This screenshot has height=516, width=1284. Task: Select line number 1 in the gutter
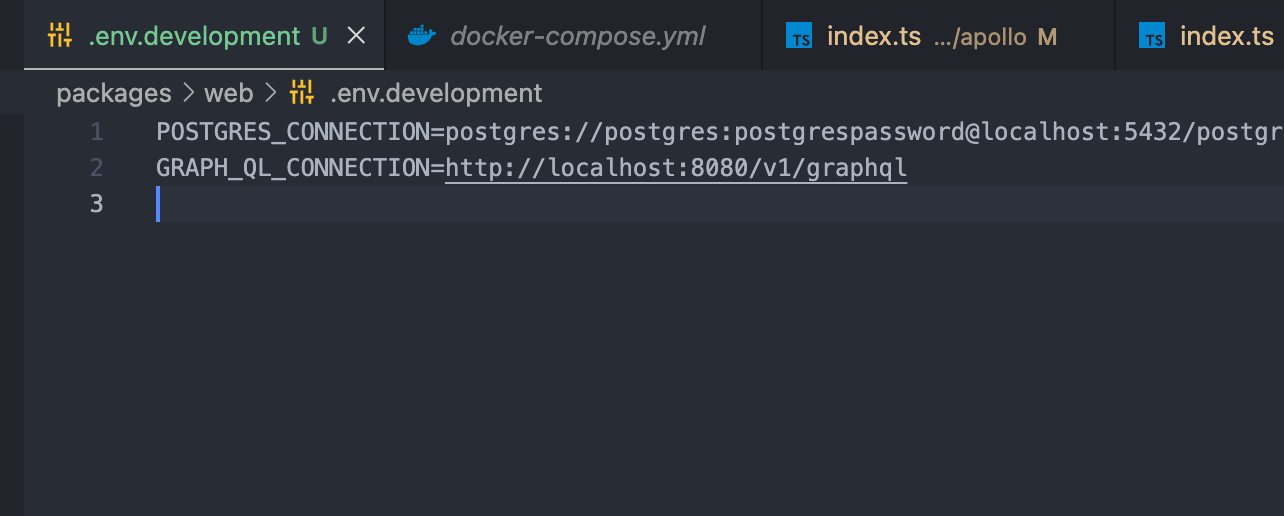pos(96,131)
